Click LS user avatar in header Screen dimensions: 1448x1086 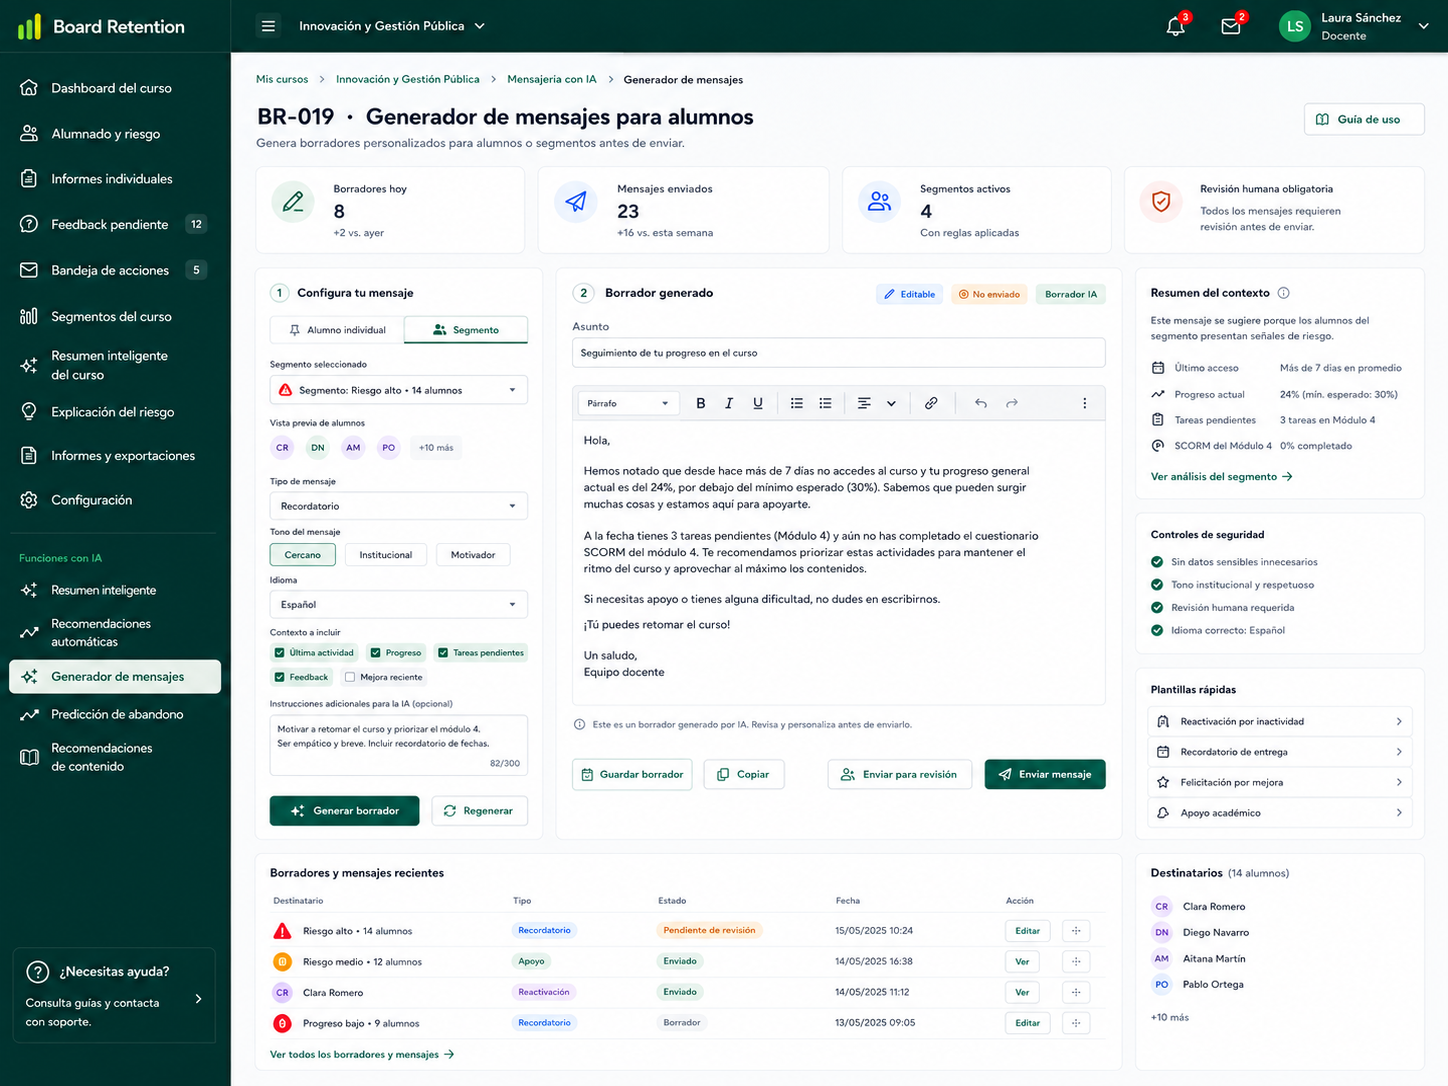click(x=1295, y=27)
